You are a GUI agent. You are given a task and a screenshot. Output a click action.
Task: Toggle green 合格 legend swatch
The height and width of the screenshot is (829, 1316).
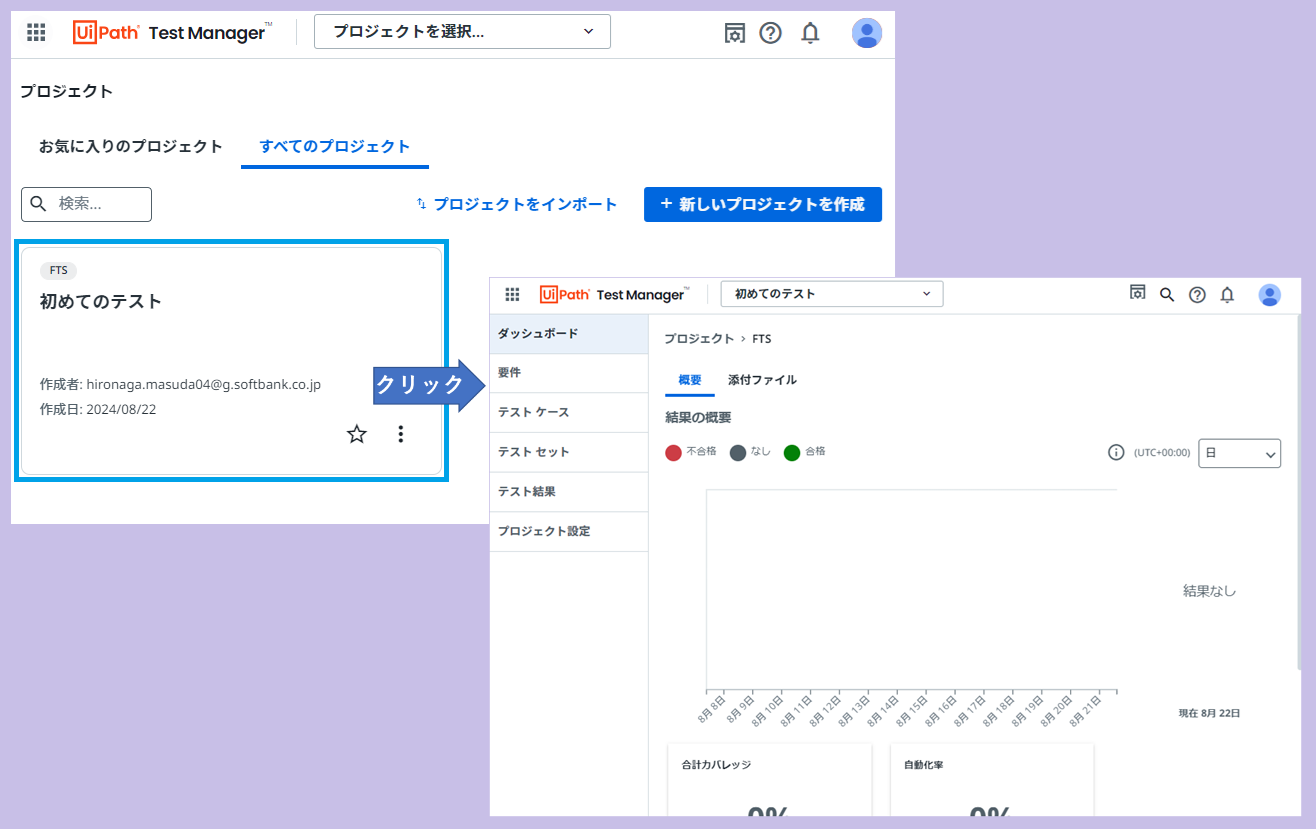(792, 453)
